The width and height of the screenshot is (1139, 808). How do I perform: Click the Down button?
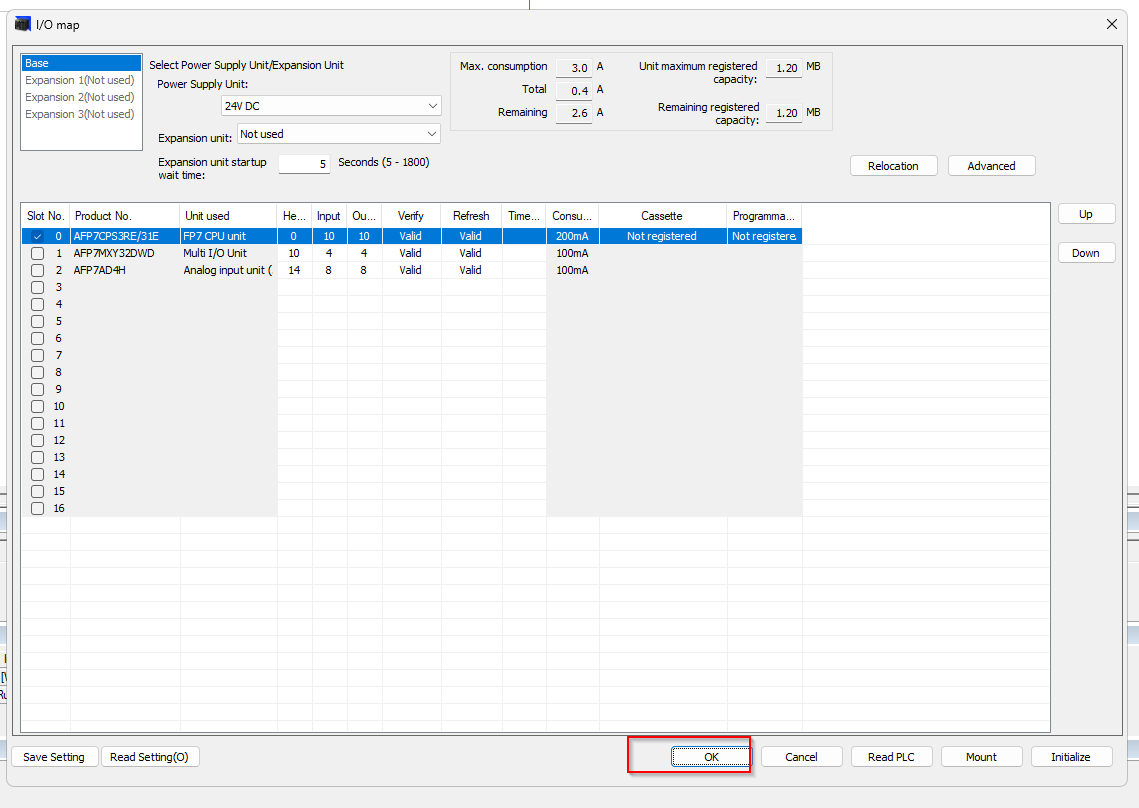coord(1086,253)
